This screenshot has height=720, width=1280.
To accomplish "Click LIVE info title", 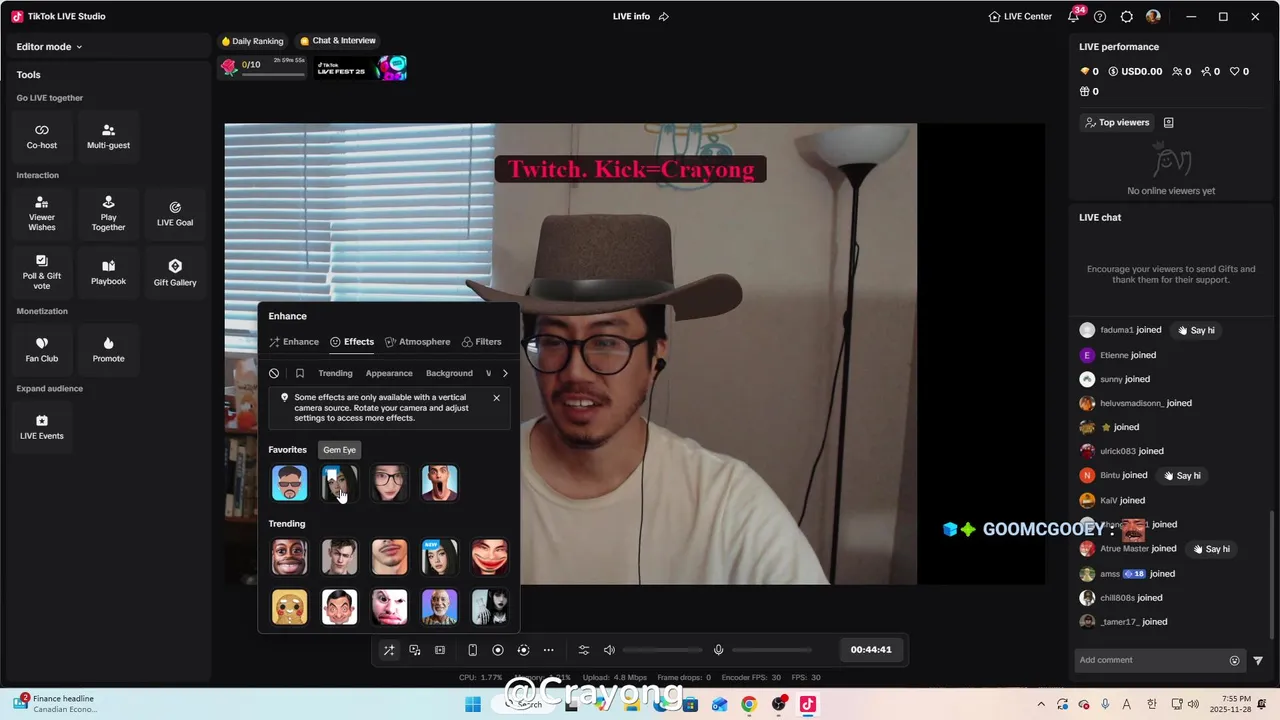I will pyautogui.click(x=631, y=16).
